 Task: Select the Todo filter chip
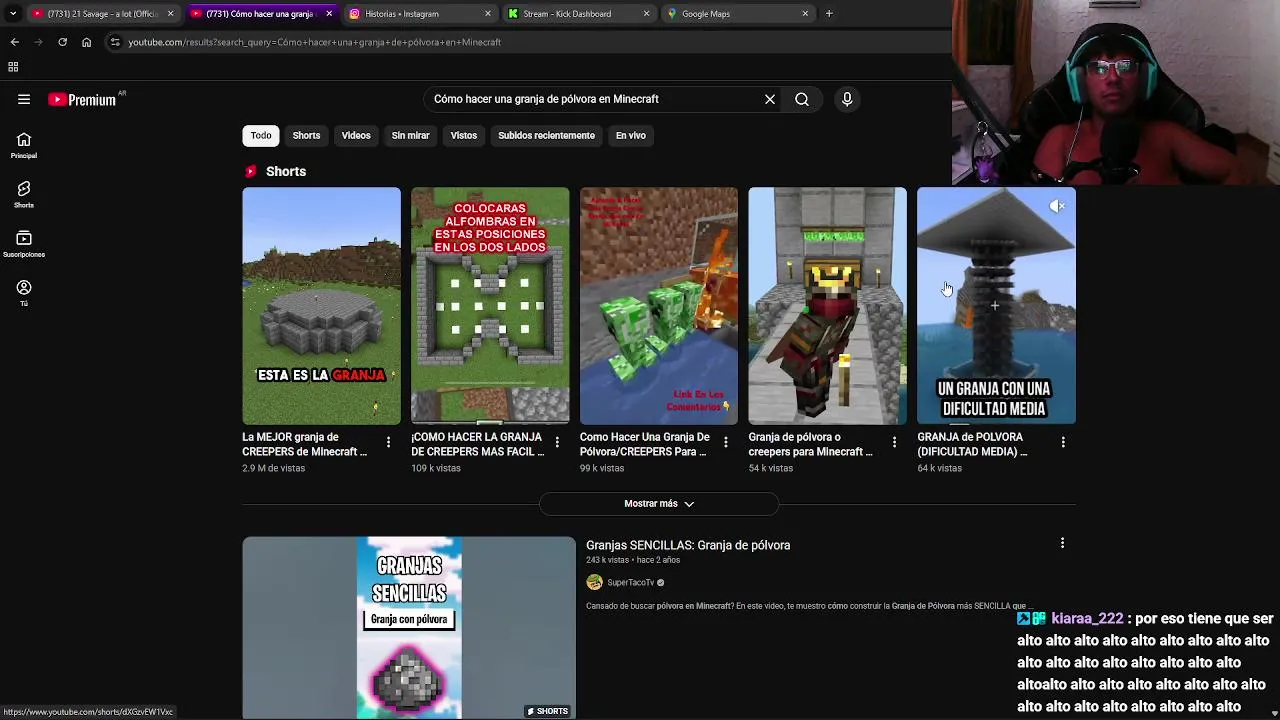pyautogui.click(x=261, y=135)
